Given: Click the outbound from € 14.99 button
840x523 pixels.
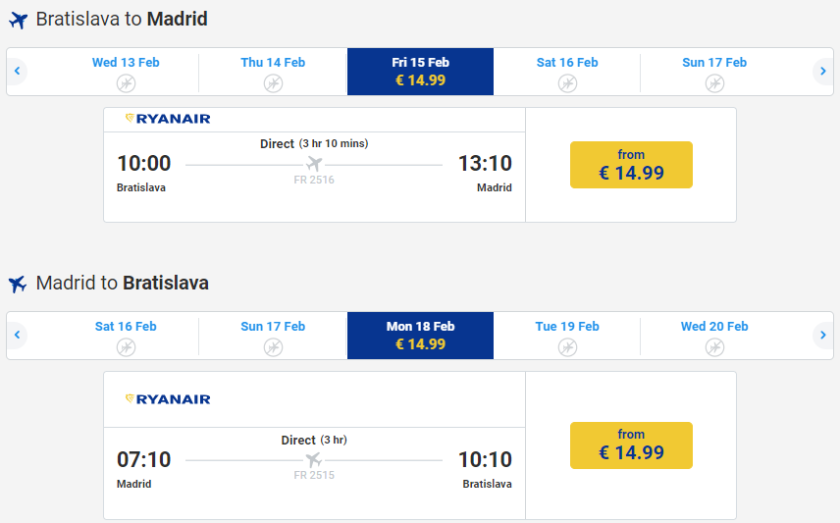Looking at the screenshot, I should [x=631, y=165].
